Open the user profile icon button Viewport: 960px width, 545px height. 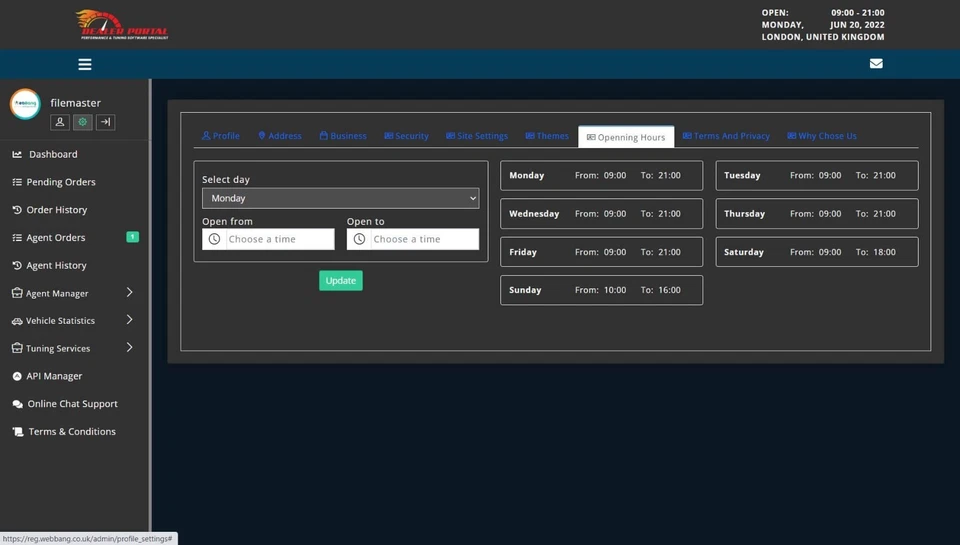tap(59, 122)
